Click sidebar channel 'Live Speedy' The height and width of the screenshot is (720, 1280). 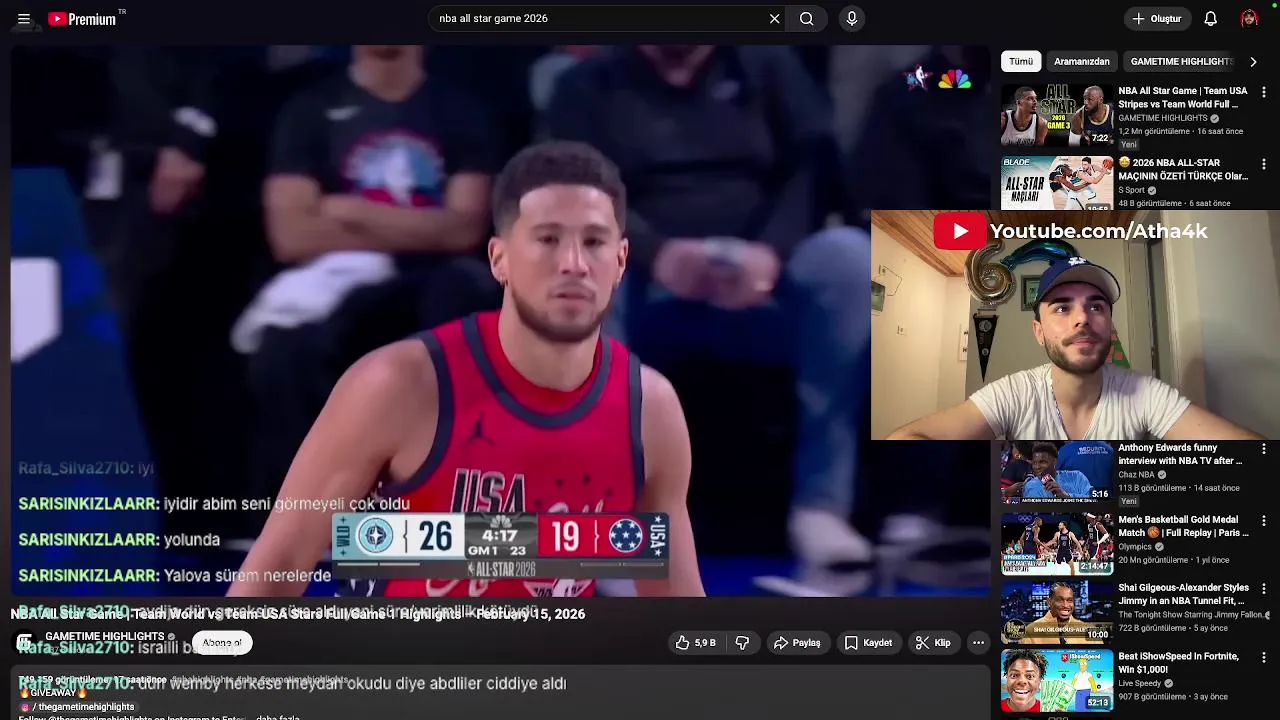(1141, 684)
